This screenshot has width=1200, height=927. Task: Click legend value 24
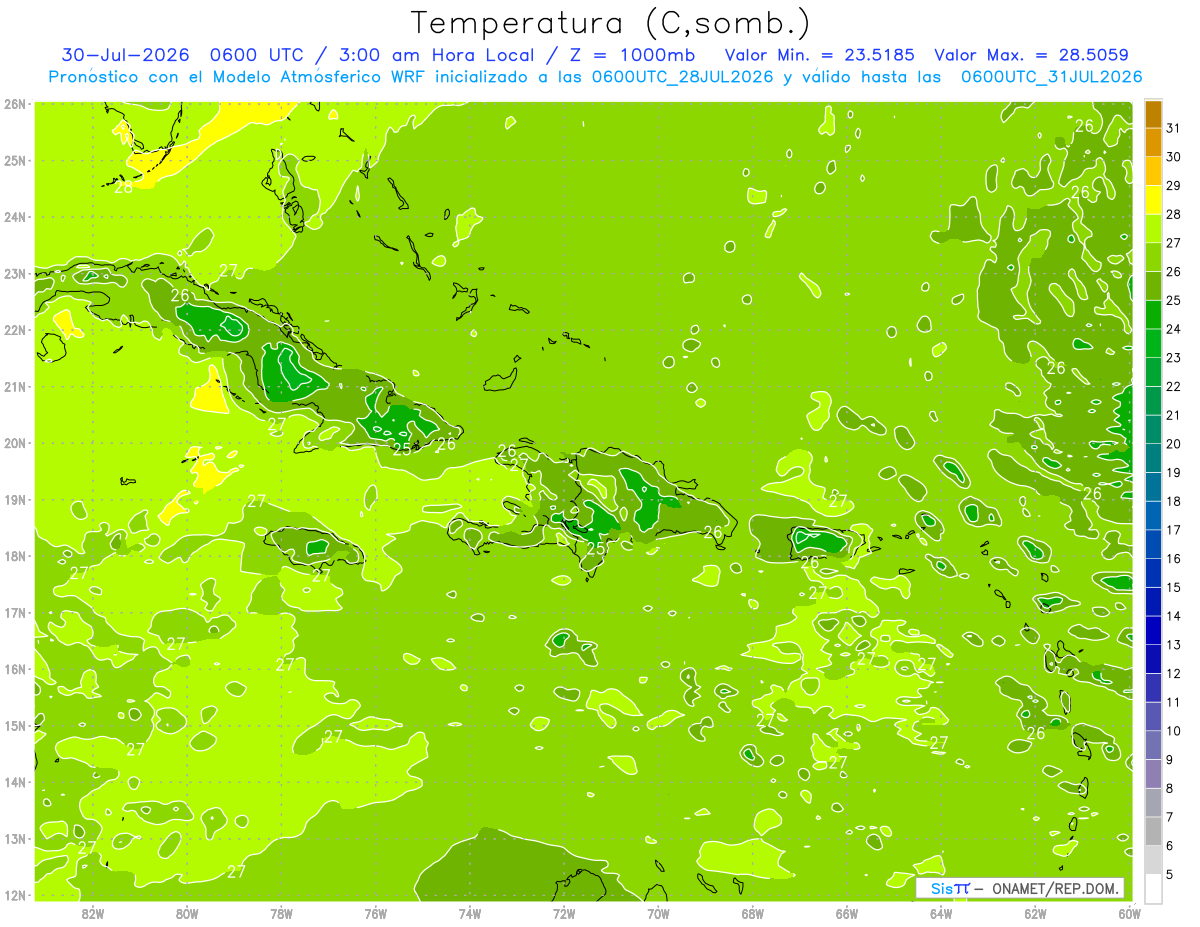click(1174, 329)
